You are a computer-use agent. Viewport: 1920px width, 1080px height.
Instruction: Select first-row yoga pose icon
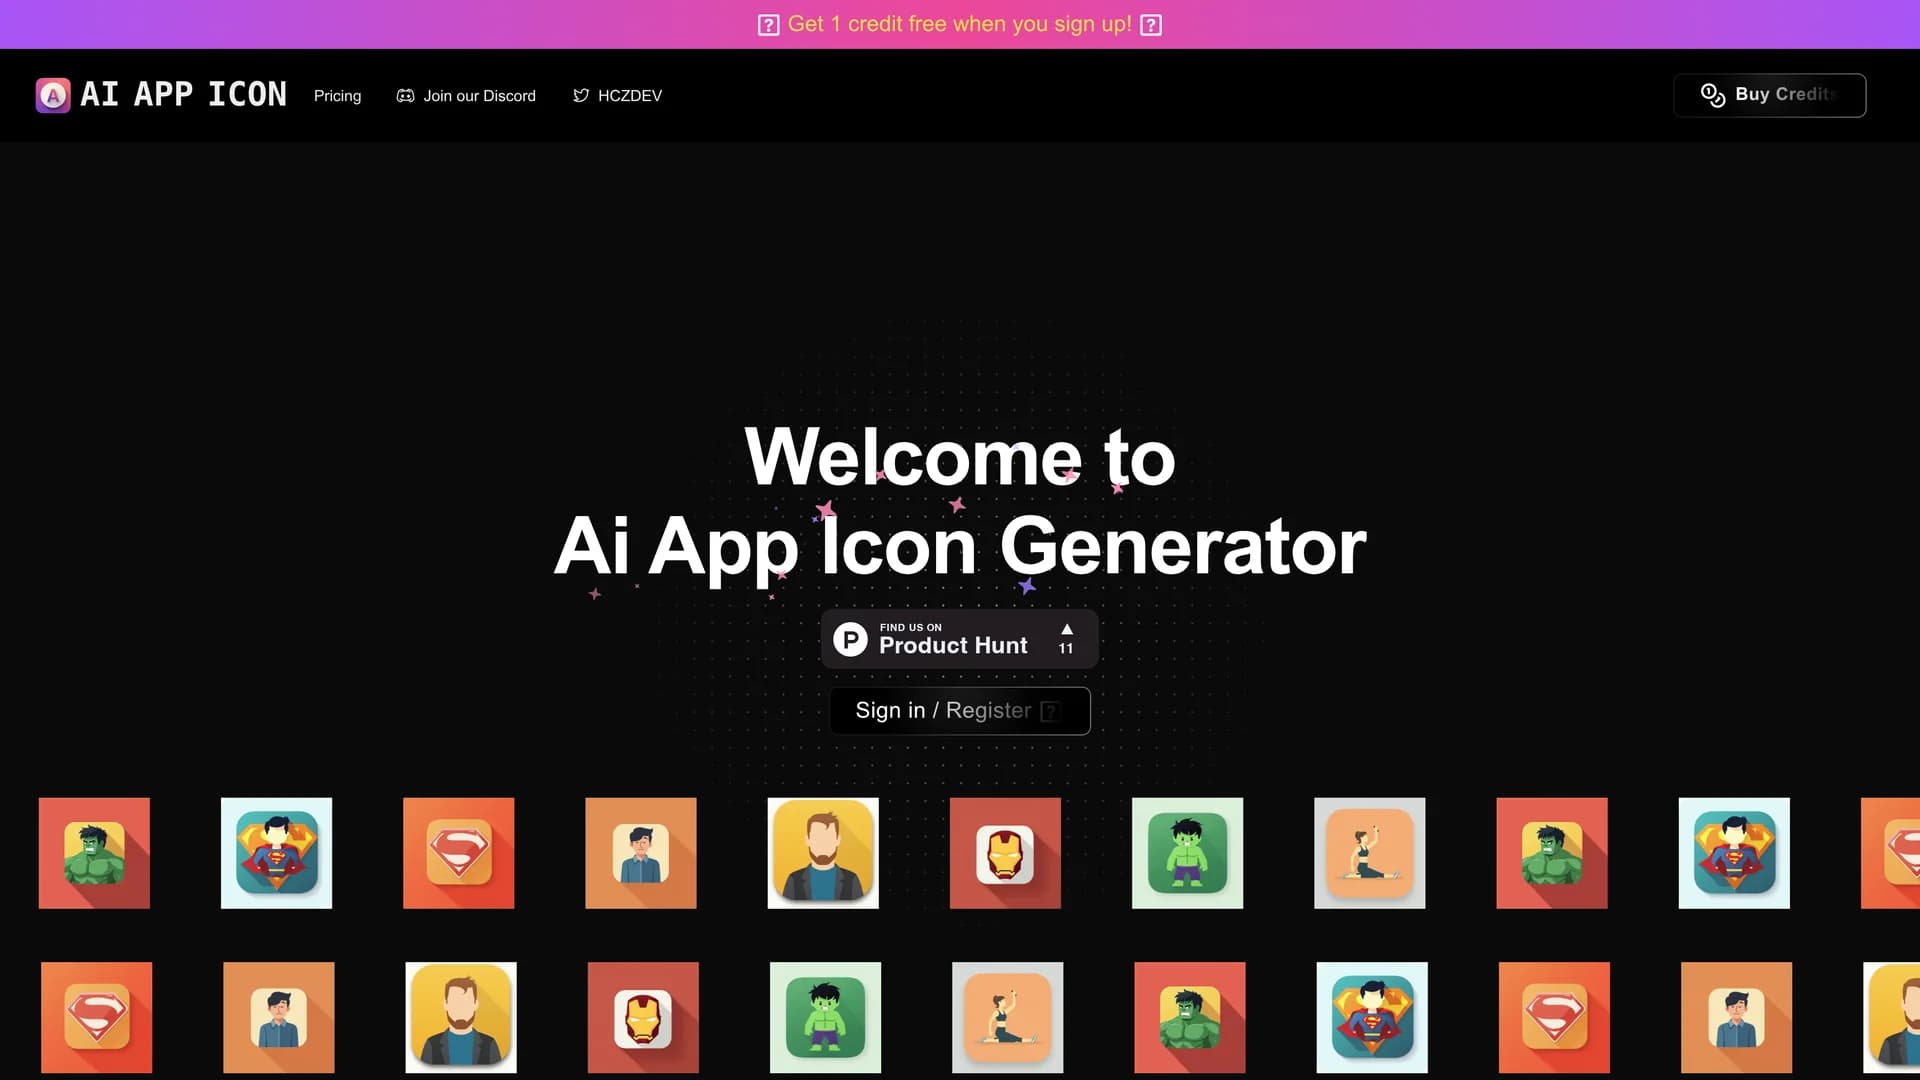click(x=1369, y=853)
